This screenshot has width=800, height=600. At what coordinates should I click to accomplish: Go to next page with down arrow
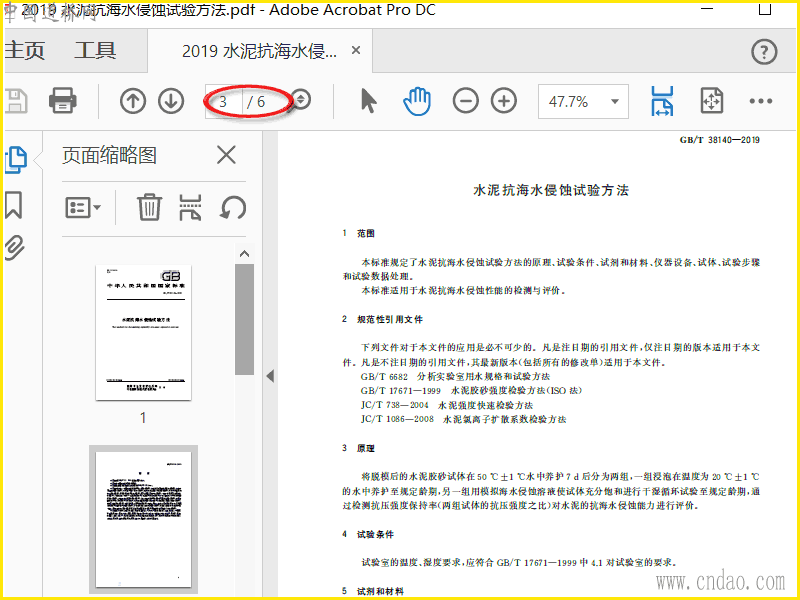[x=171, y=101]
